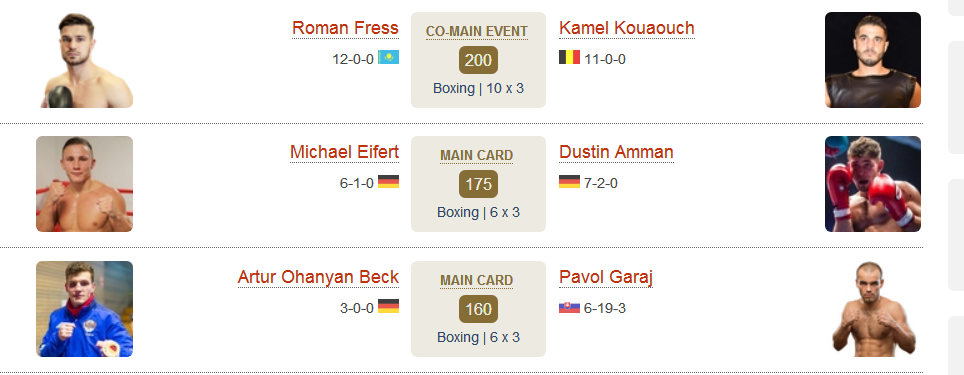Click the Slovakia flag next to Pavol Garaj
This screenshot has width=964, height=375.
pos(569,306)
